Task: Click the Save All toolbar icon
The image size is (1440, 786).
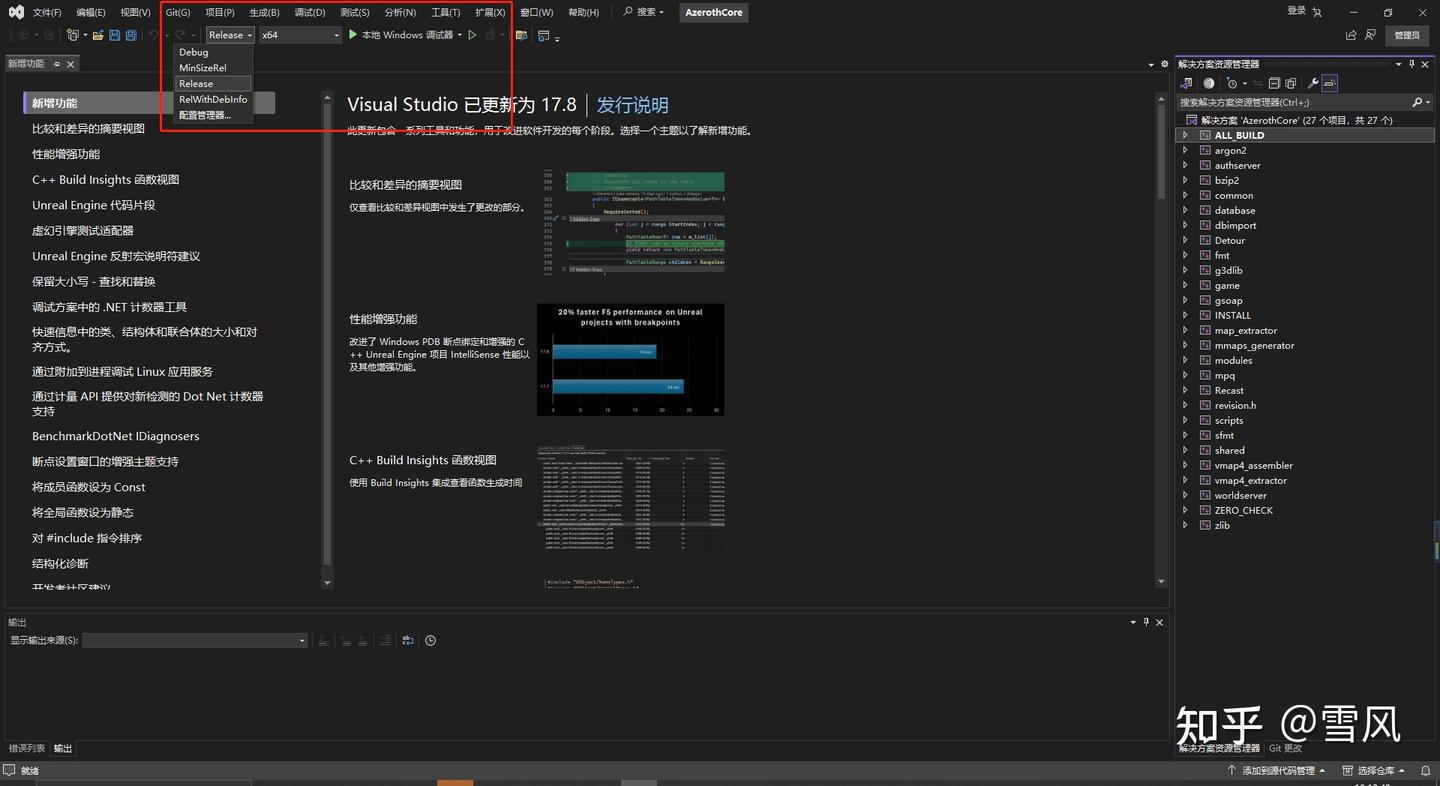Action: [x=131, y=35]
